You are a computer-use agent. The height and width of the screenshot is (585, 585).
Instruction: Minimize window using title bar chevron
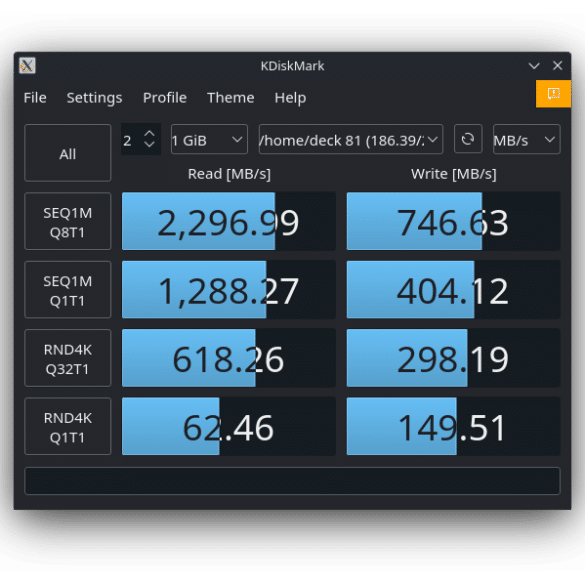(534, 66)
